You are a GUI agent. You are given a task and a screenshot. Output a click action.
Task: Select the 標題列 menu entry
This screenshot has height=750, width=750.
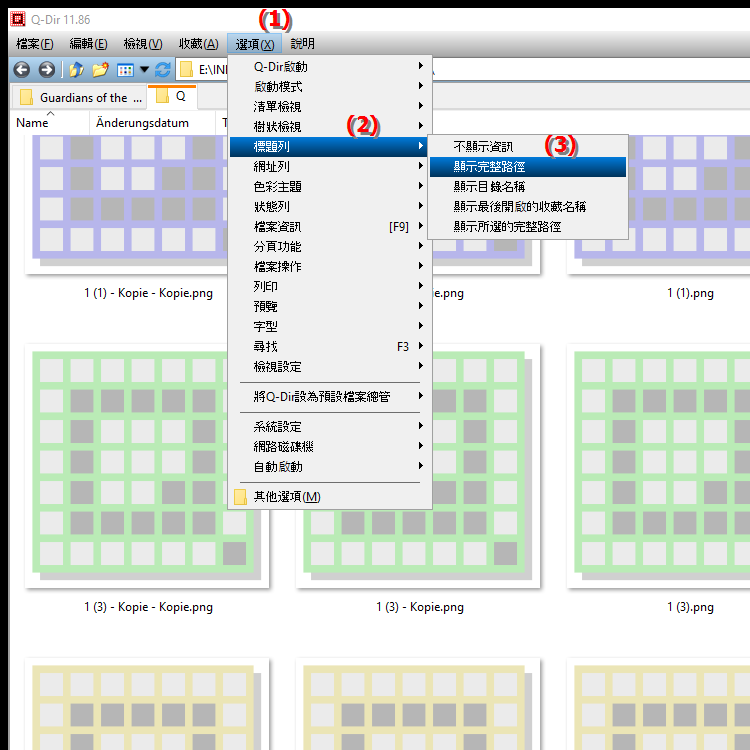[330, 146]
